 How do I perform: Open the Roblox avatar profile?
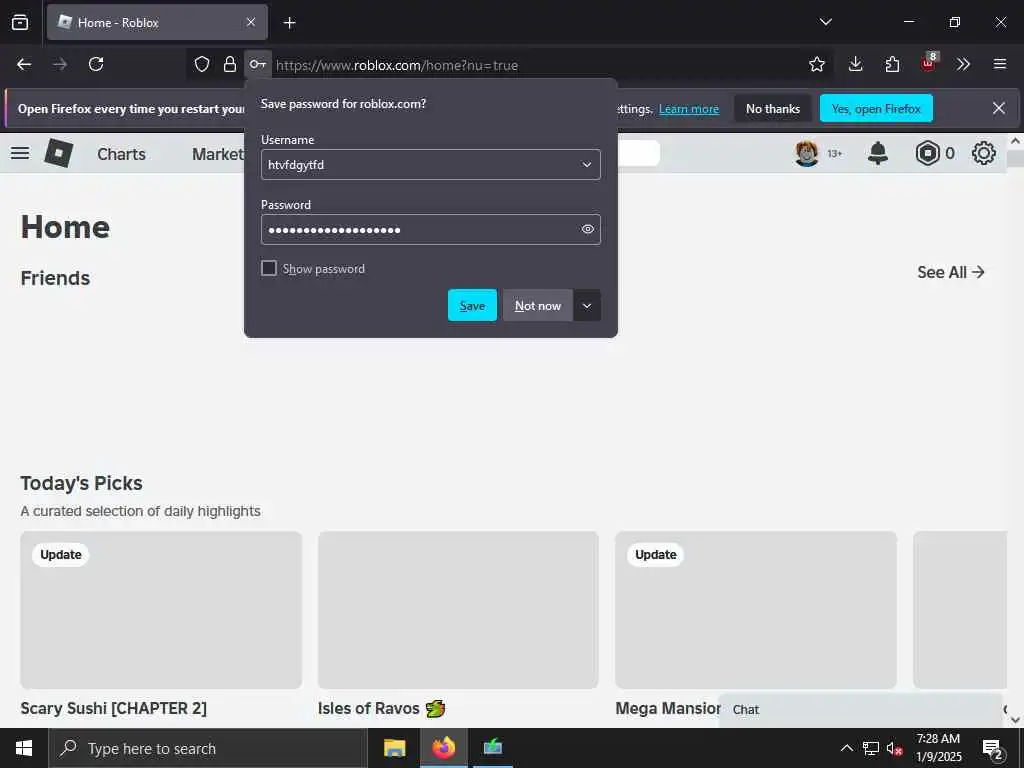[807, 153]
